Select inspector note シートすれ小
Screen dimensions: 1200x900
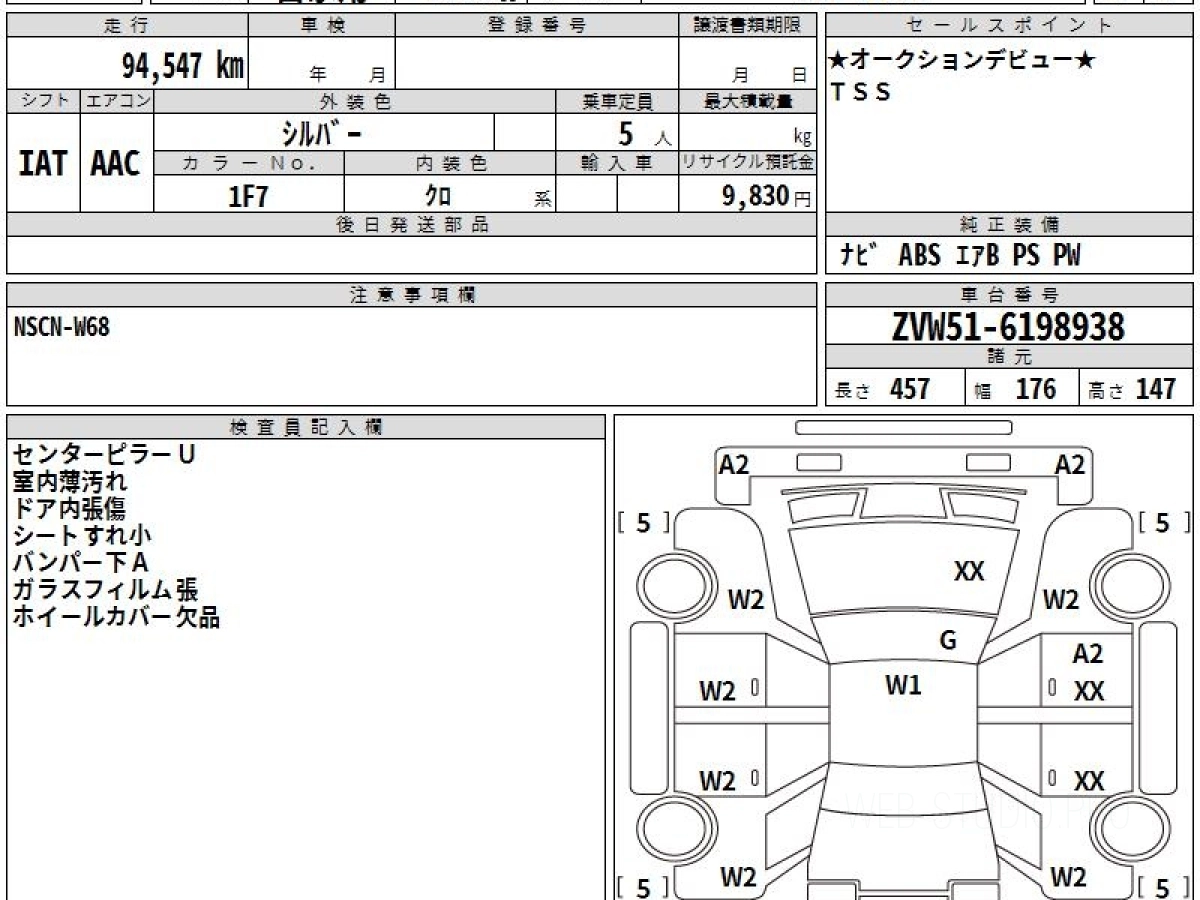coord(82,535)
